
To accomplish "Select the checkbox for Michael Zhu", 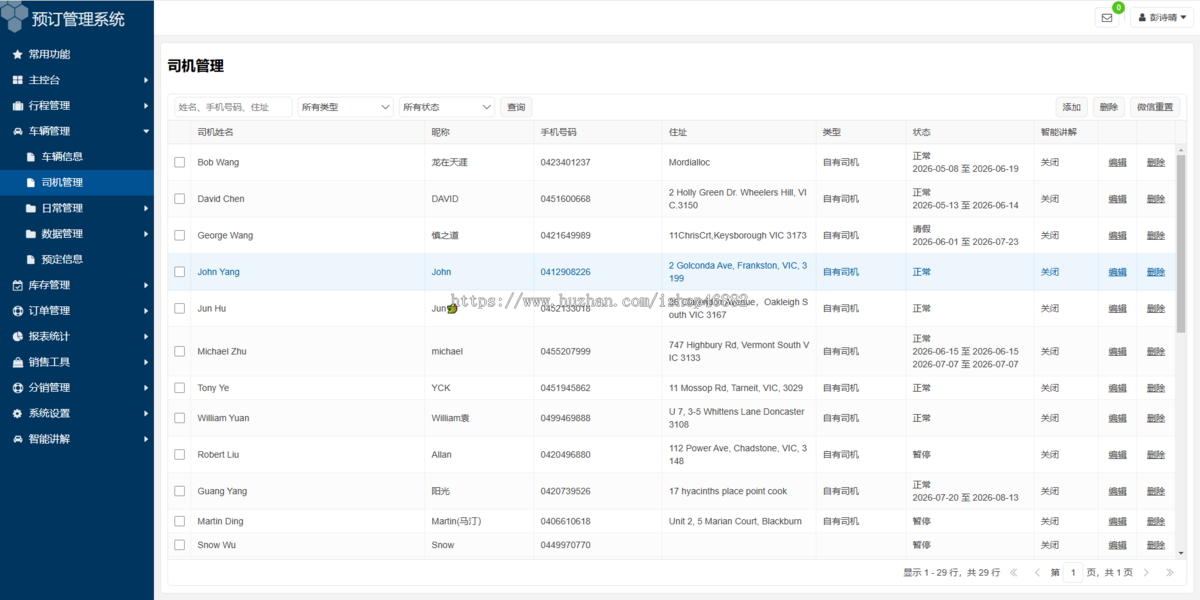I will pyautogui.click(x=180, y=352).
